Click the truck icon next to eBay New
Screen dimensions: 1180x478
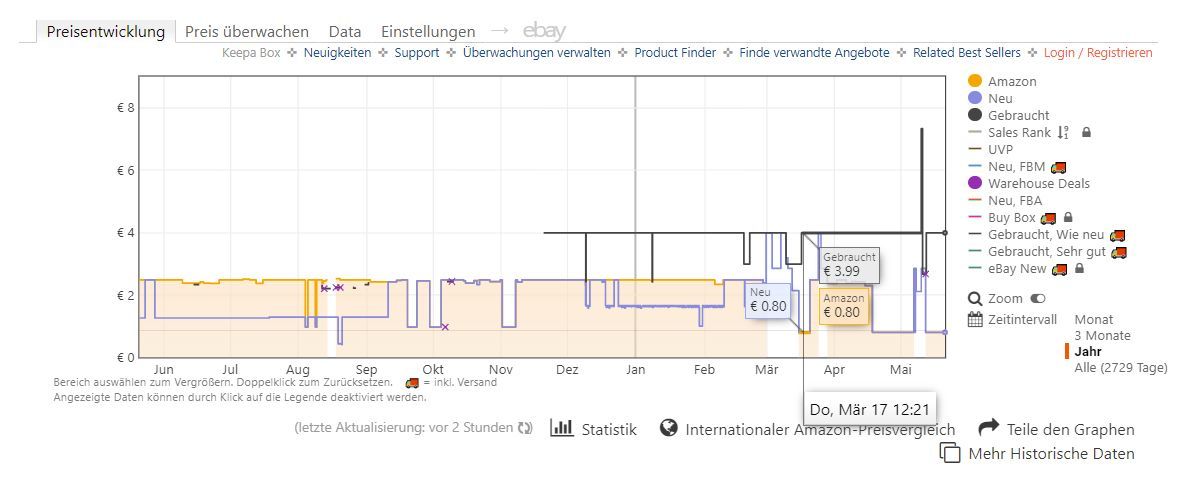pos(1060,269)
